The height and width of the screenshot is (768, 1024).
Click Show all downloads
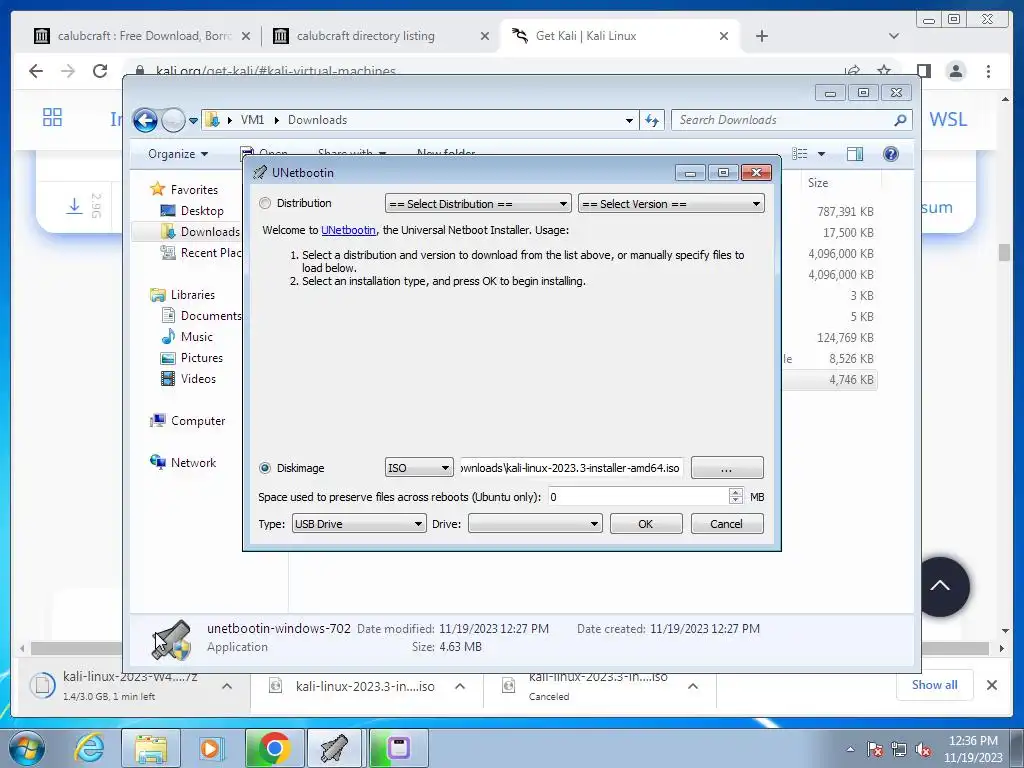coord(935,685)
